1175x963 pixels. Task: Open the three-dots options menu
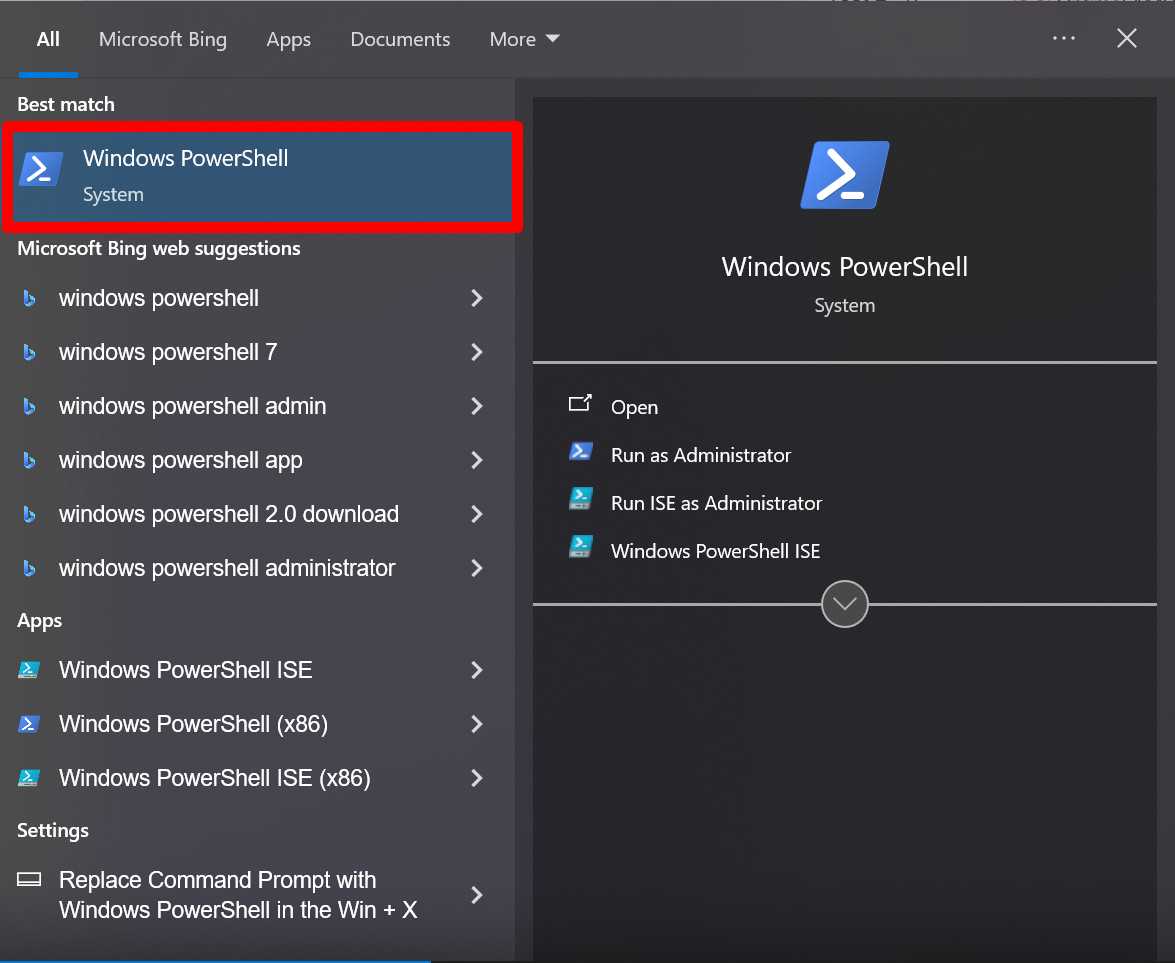pyautogui.click(x=1063, y=38)
